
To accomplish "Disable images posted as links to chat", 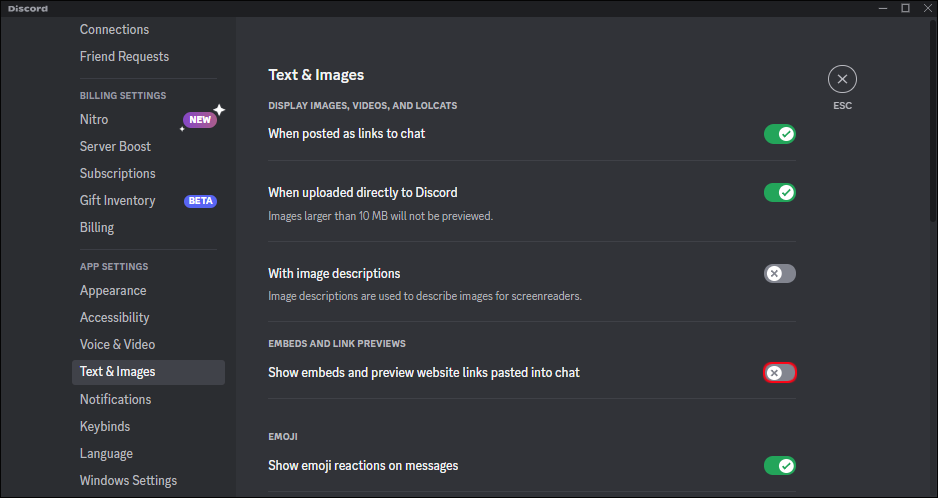I will [x=779, y=134].
